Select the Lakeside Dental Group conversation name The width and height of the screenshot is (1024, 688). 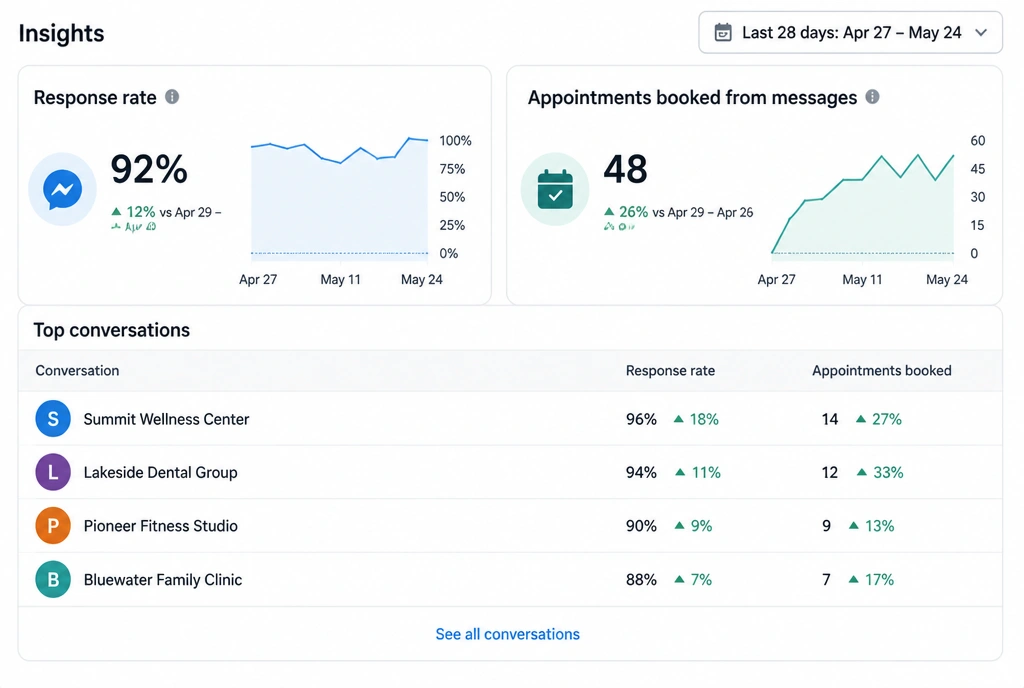point(161,473)
